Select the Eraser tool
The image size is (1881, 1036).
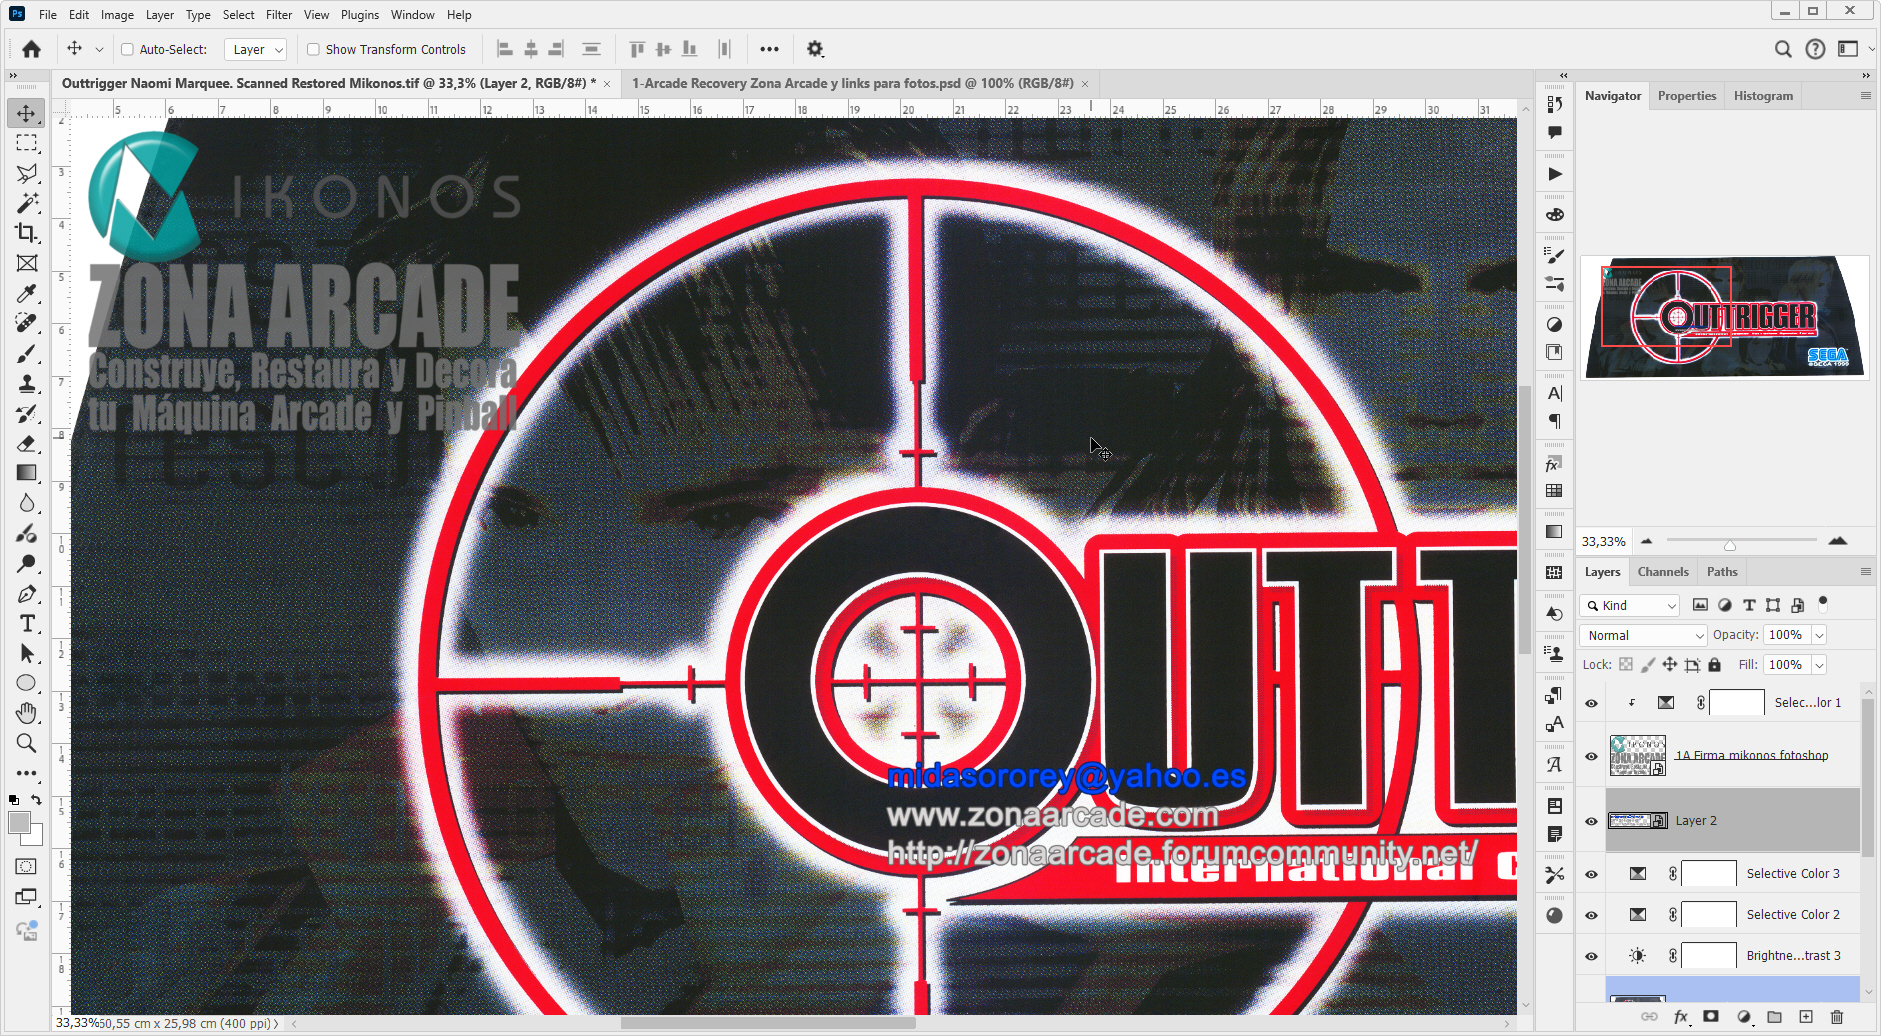pyautogui.click(x=27, y=444)
